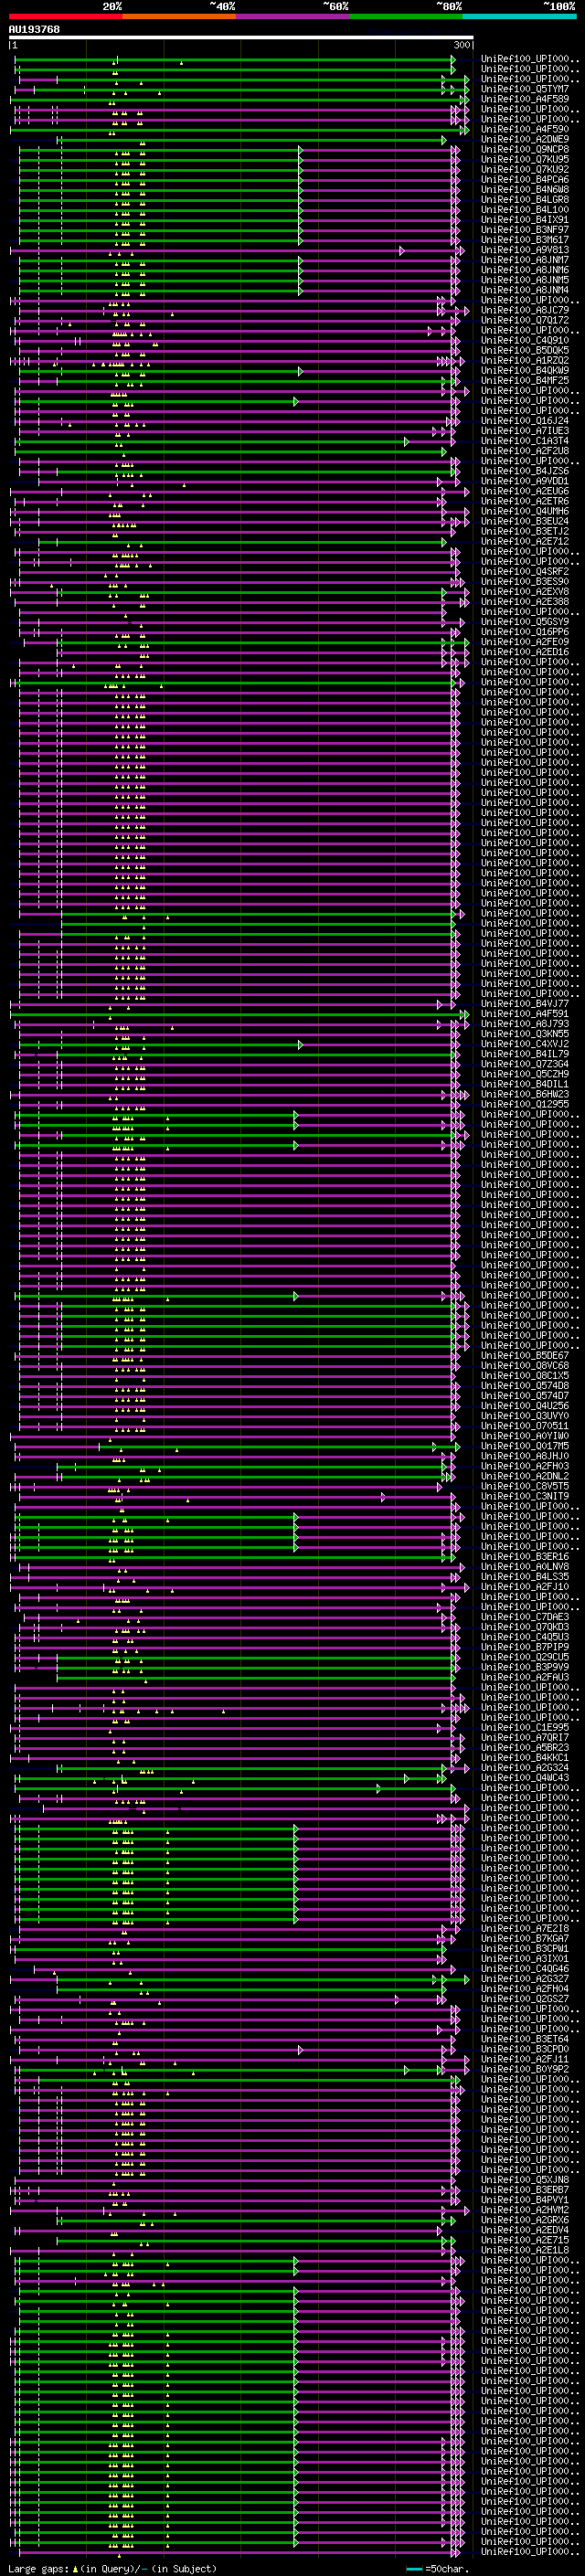Select the UniRef100_C3NIT9 label
585x2576 pixels.
(525, 1496)
